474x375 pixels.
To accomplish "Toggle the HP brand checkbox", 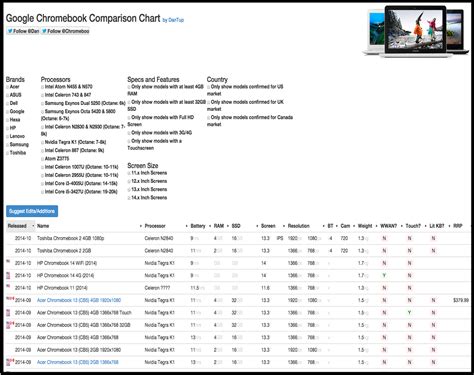I will point(7,128).
